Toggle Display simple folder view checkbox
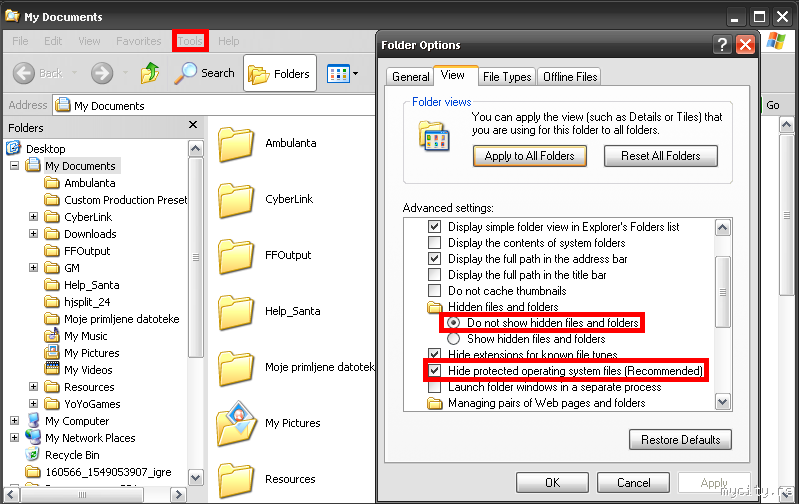Image resolution: width=799 pixels, height=504 pixels. pos(434,226)
